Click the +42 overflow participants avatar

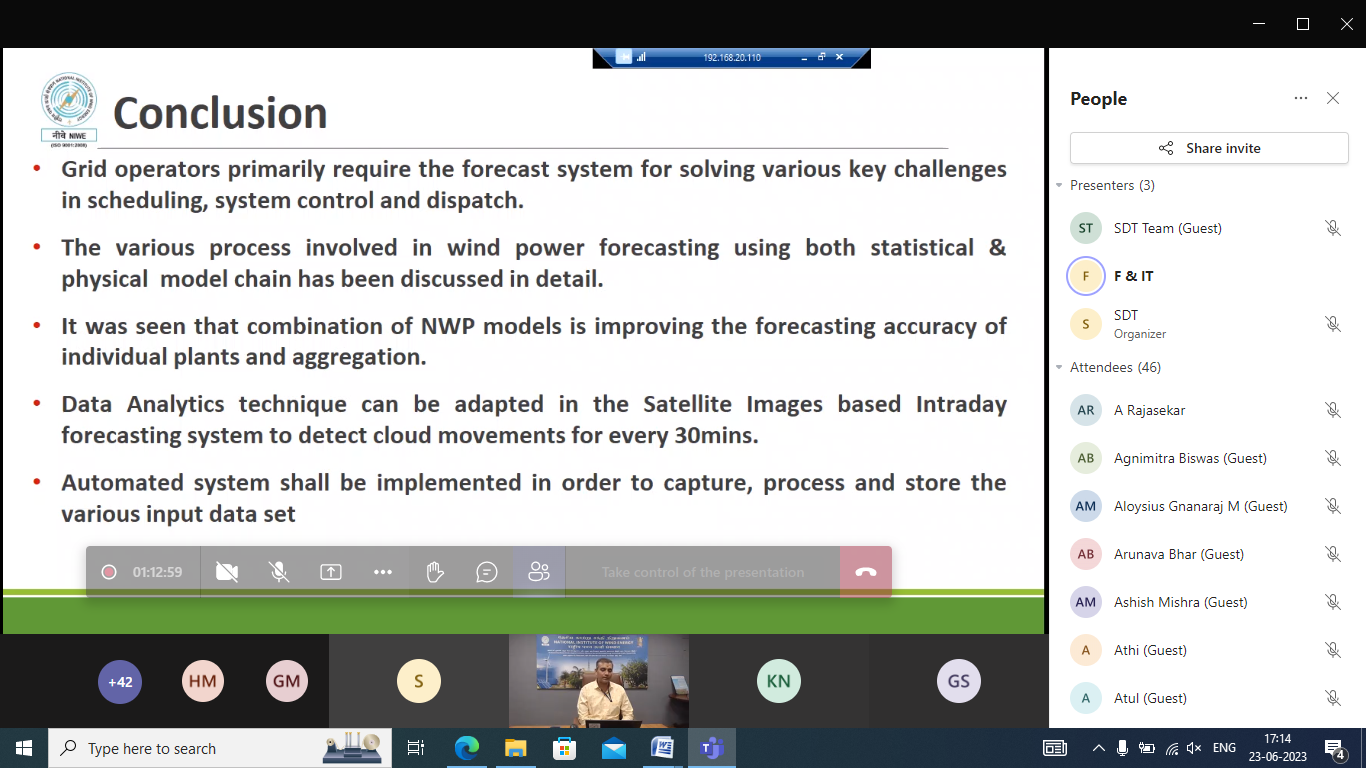(120, 682)
